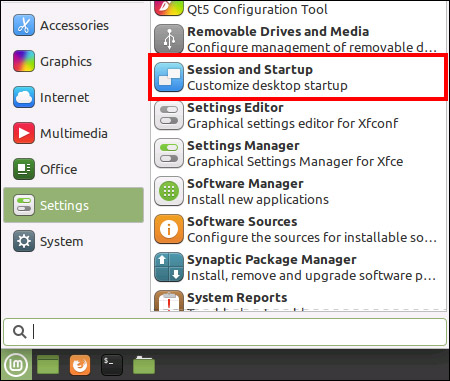Open Settings Manager for Xfce
This screenshot has height=381, width=450.
(x=298, y=153)
